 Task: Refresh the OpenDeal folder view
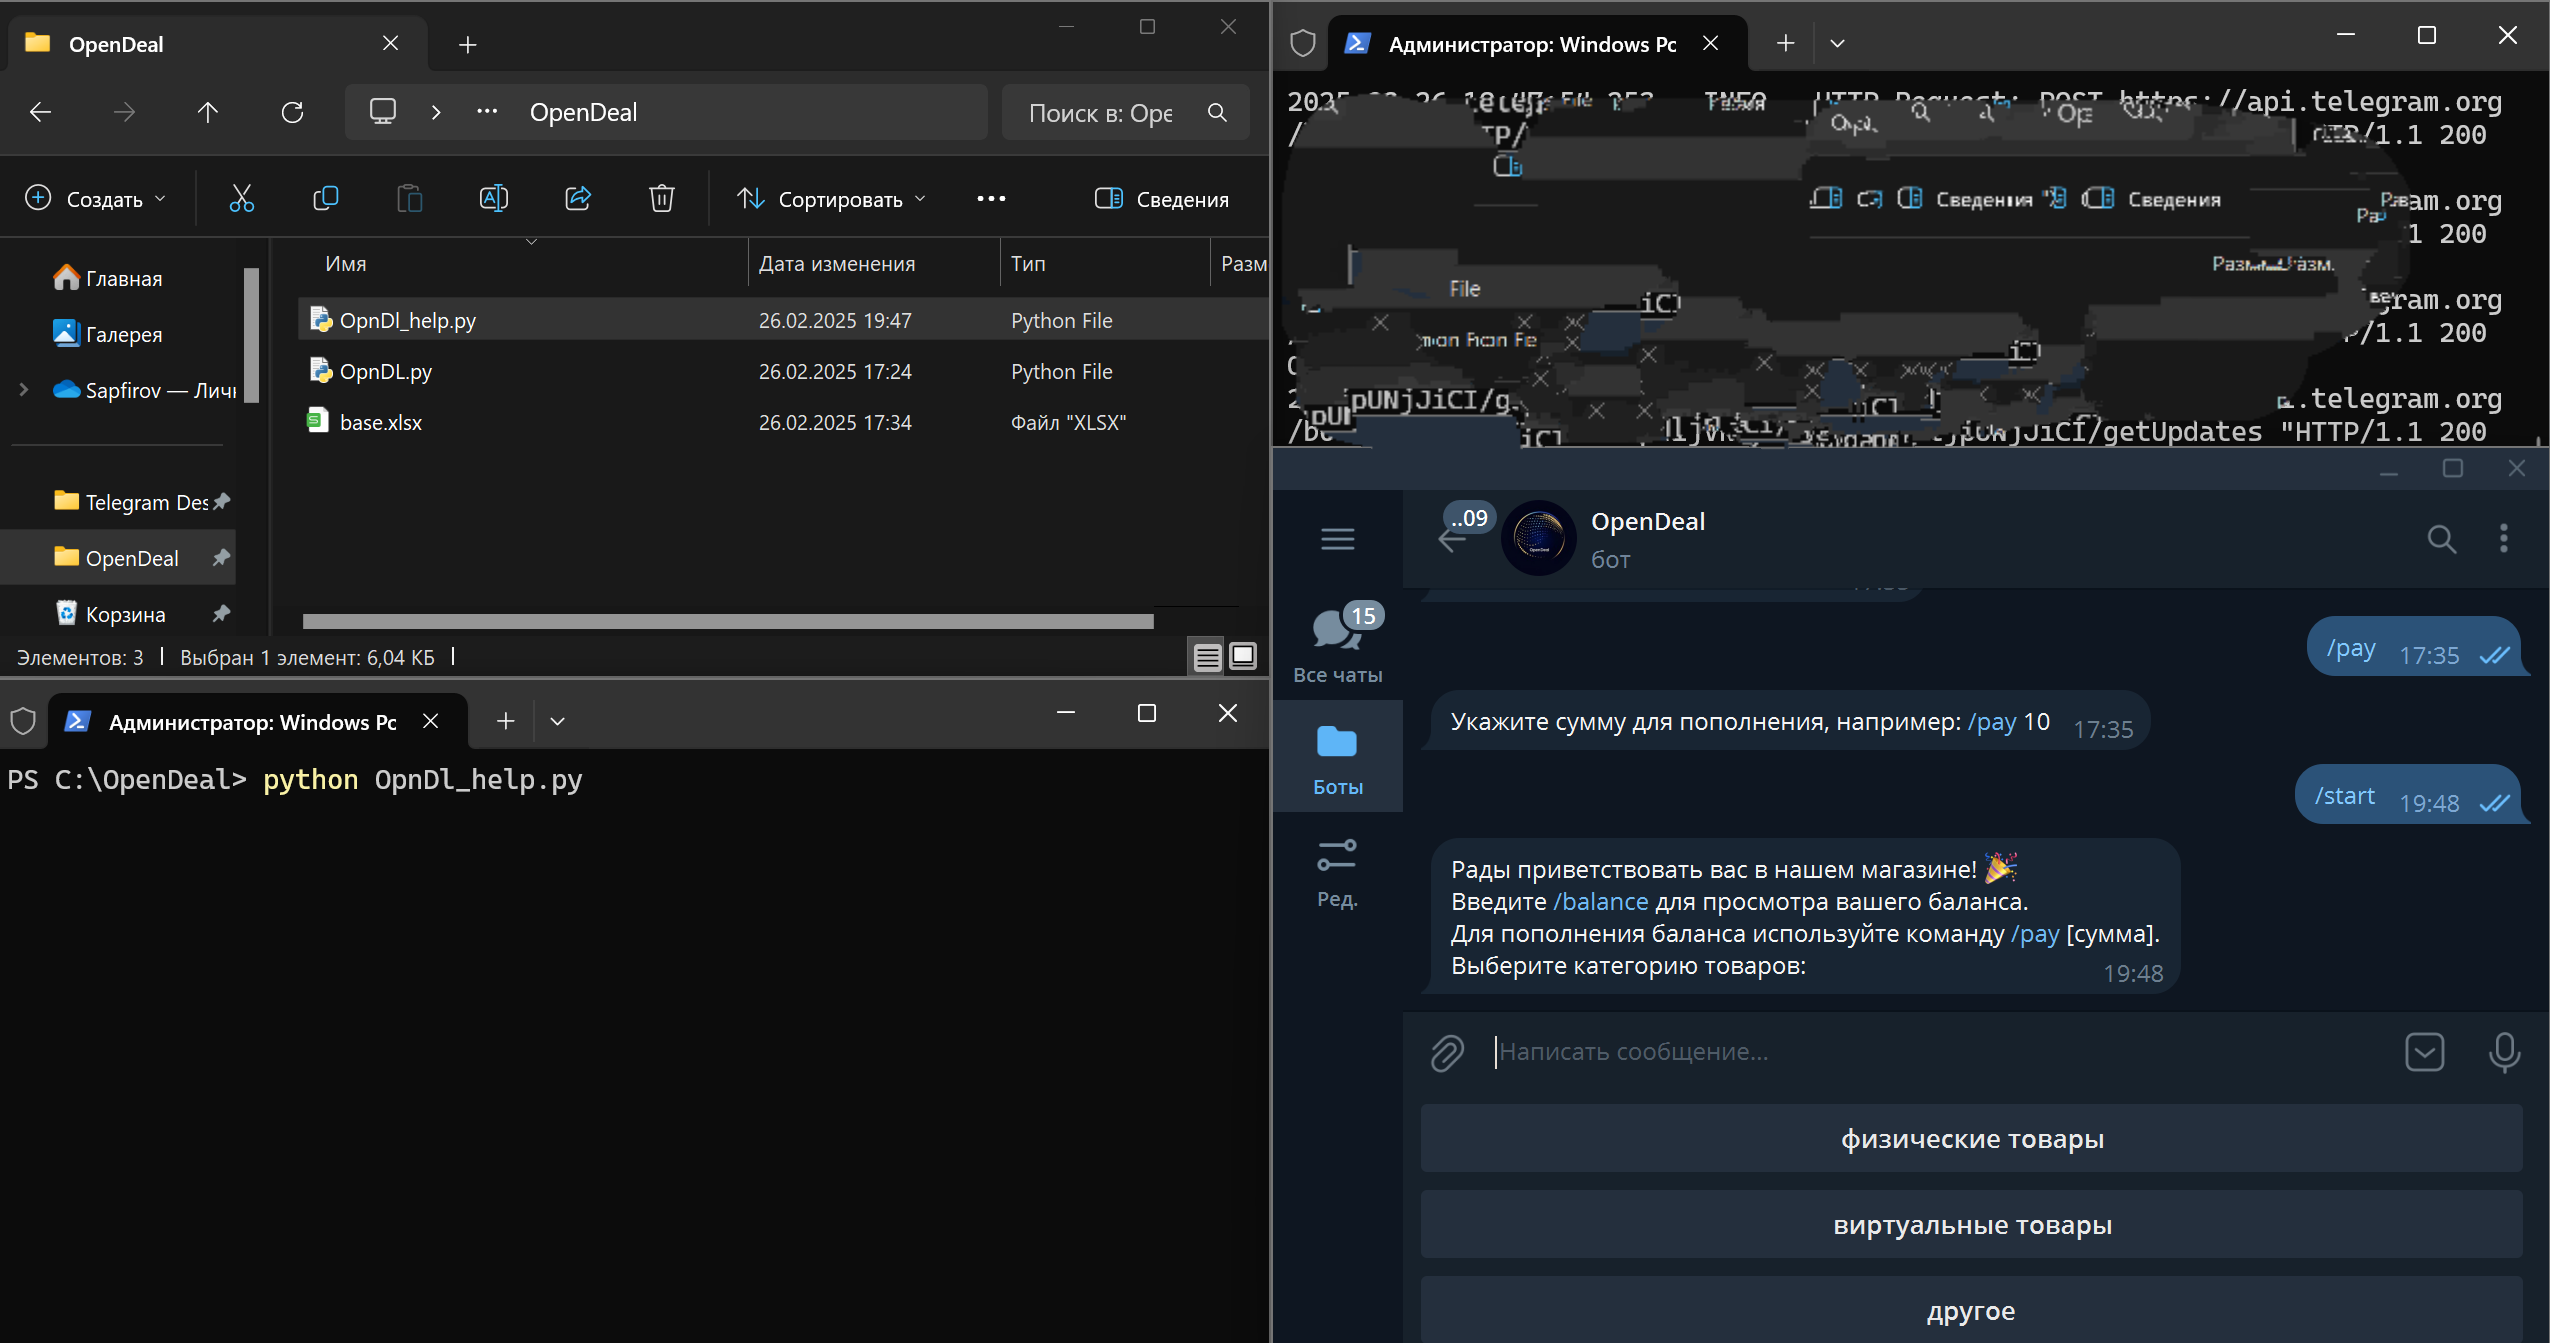(292, 112)
